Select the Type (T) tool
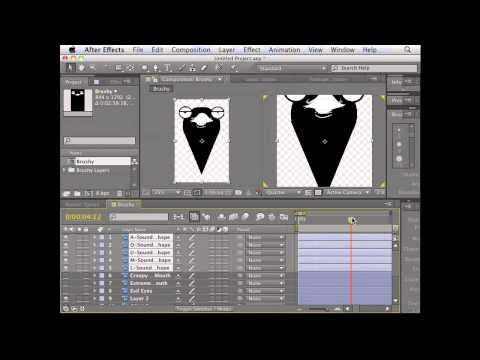480x360 pixels. click(x=167, y=68)
